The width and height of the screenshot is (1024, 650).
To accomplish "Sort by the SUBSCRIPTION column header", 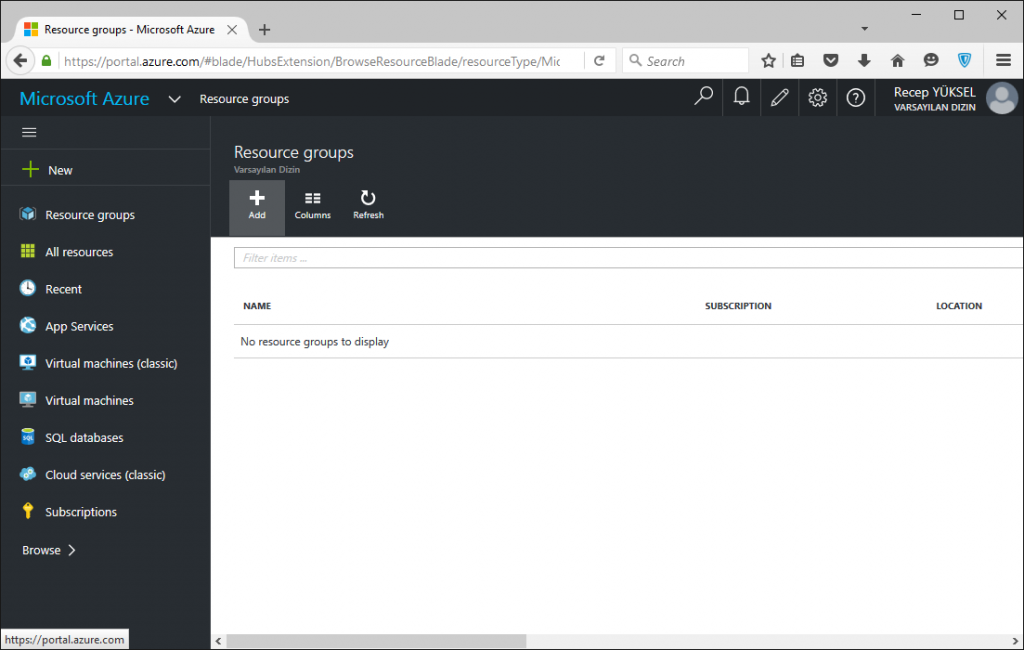I will pos(738,306).
